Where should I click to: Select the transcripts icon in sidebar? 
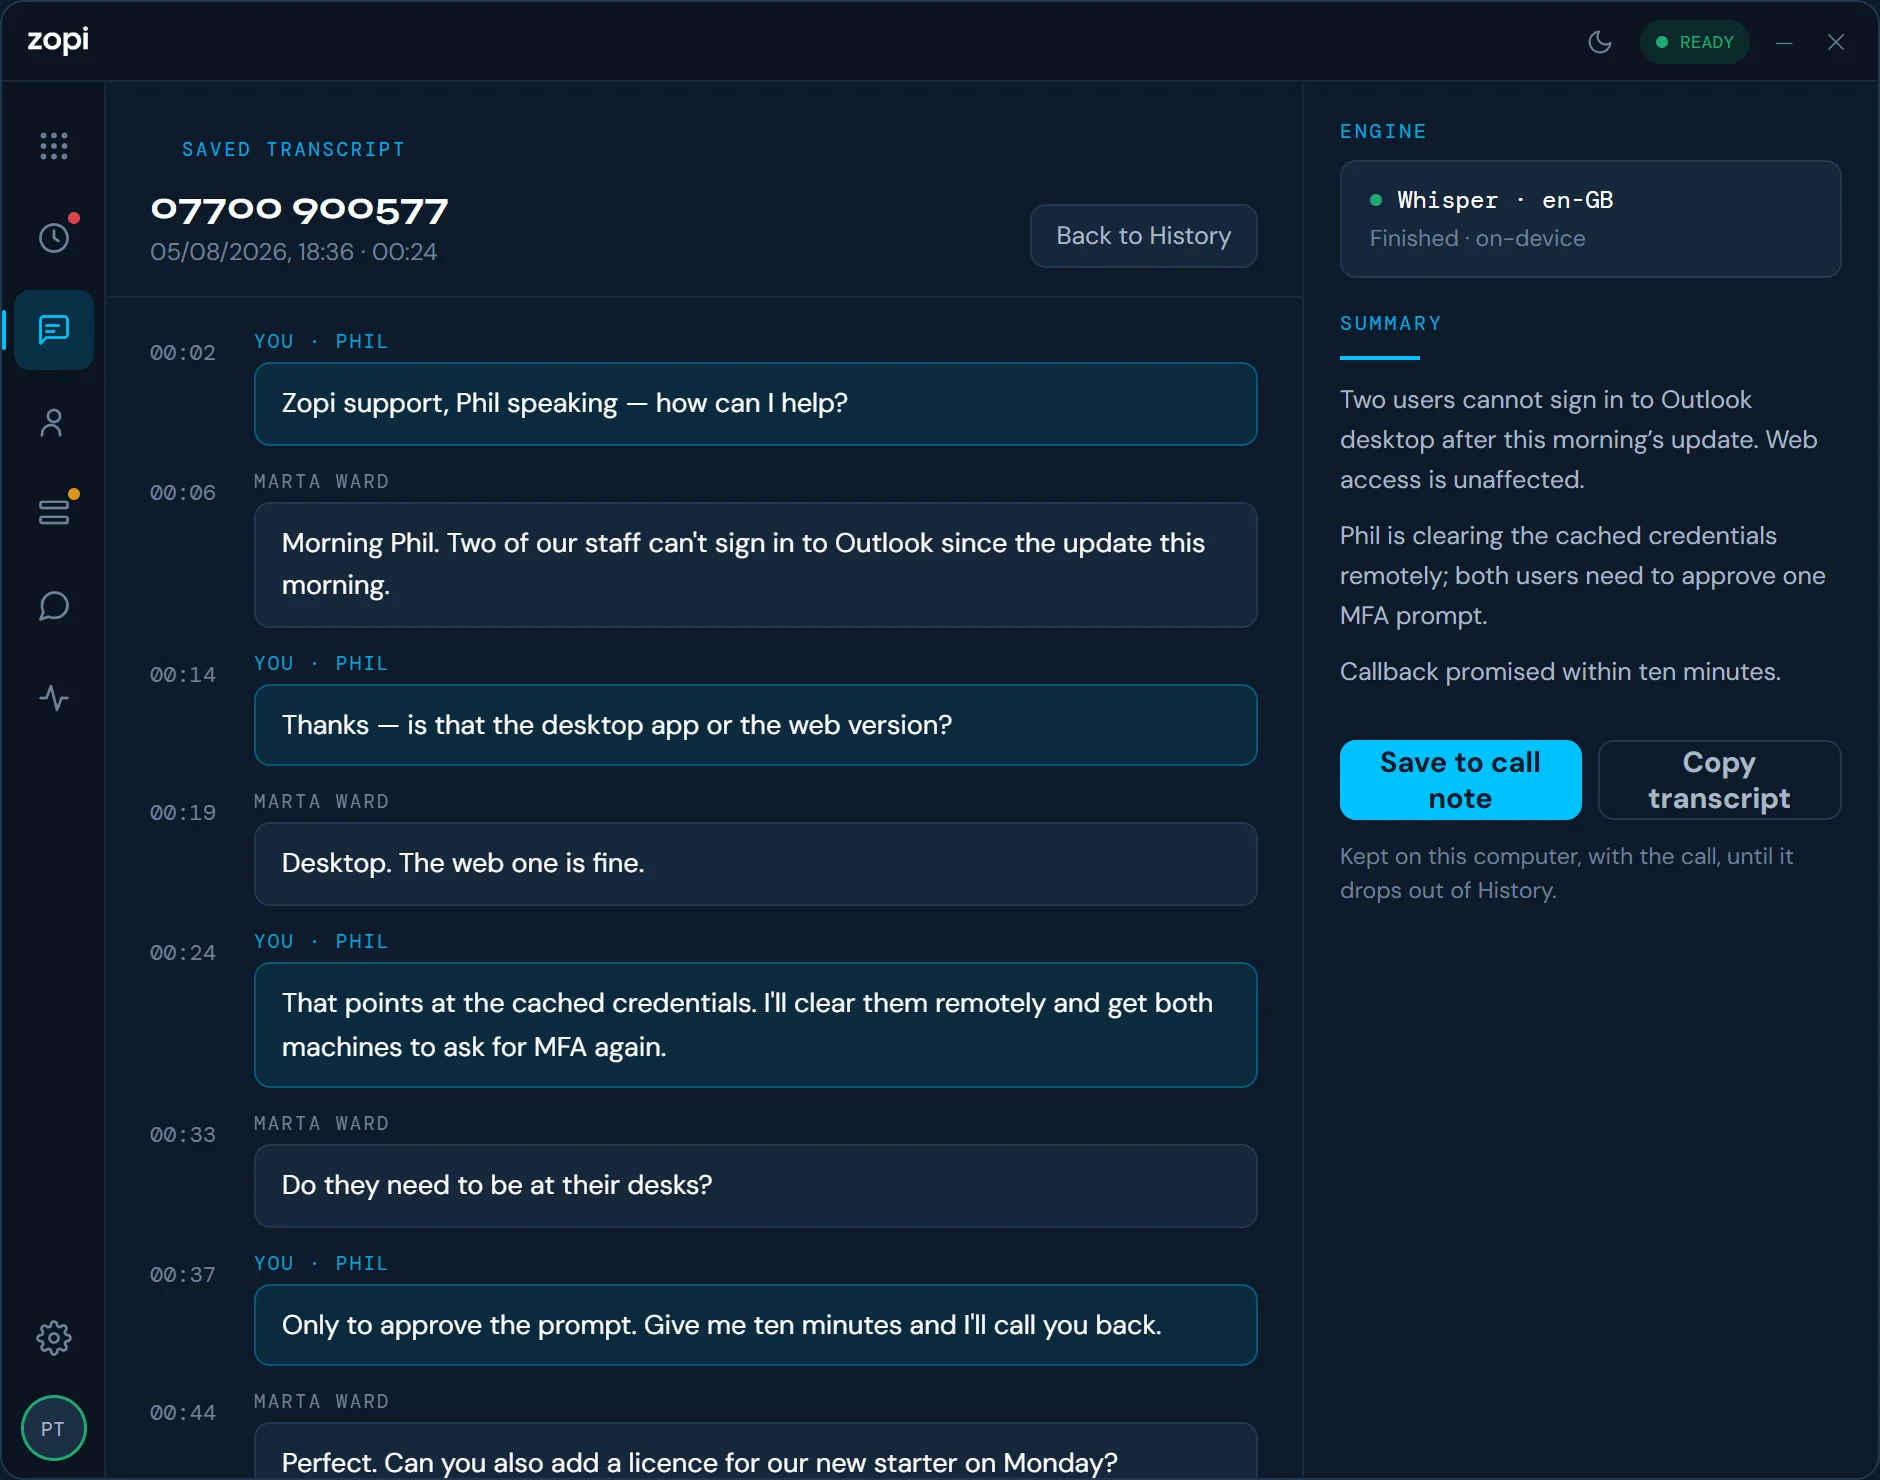54,330
